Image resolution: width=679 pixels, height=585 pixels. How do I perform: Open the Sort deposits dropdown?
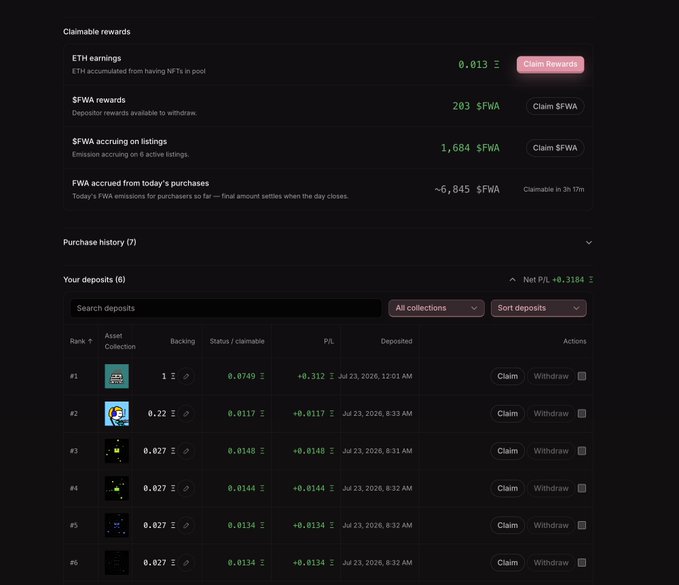[x=538, y=308]
